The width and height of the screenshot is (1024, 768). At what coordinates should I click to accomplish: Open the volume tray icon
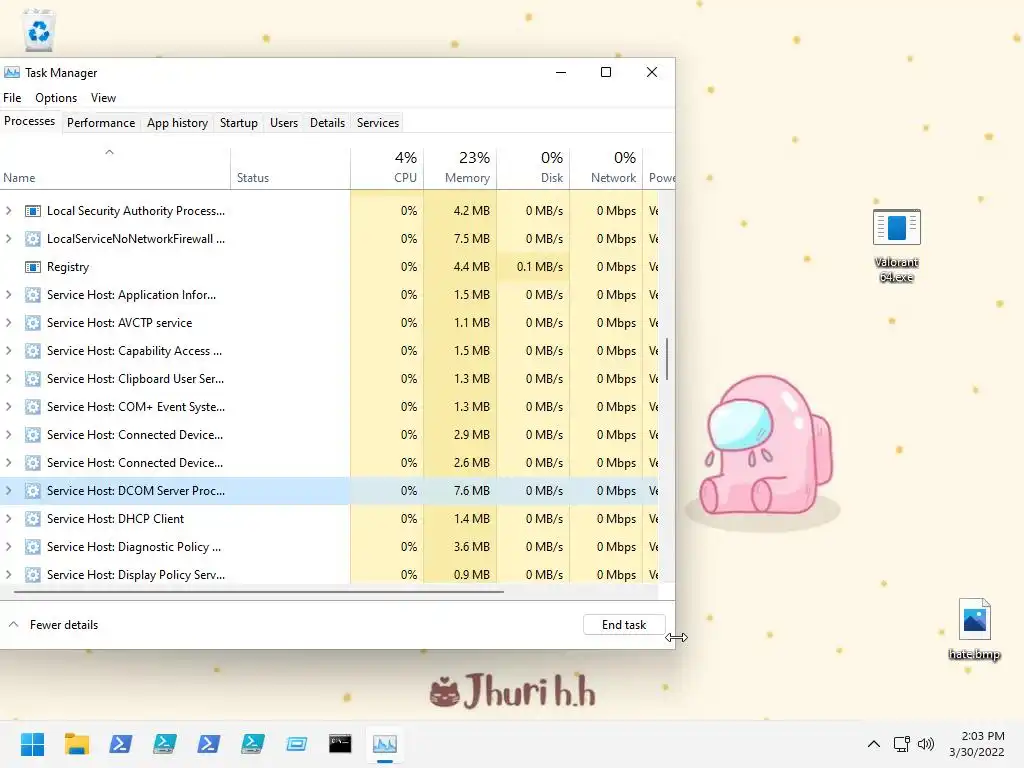pos(925,744)
